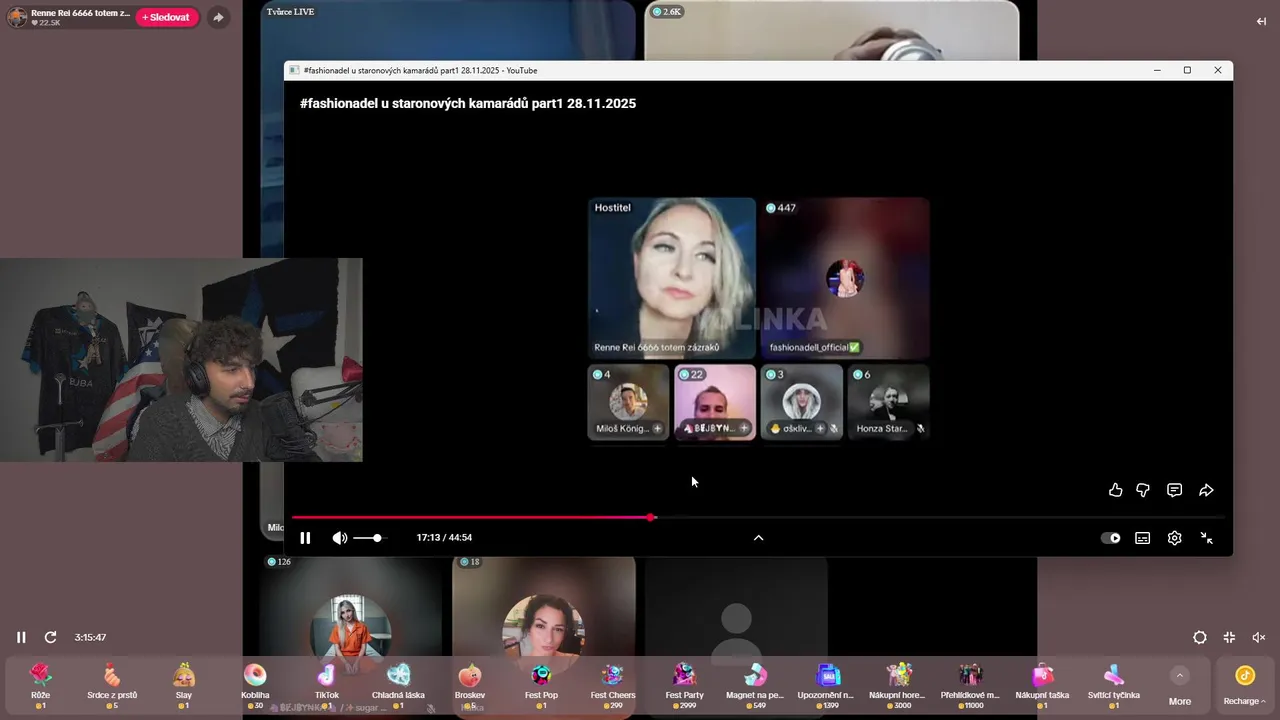Send the Svítící tyčinka gift

(1114, 685)
